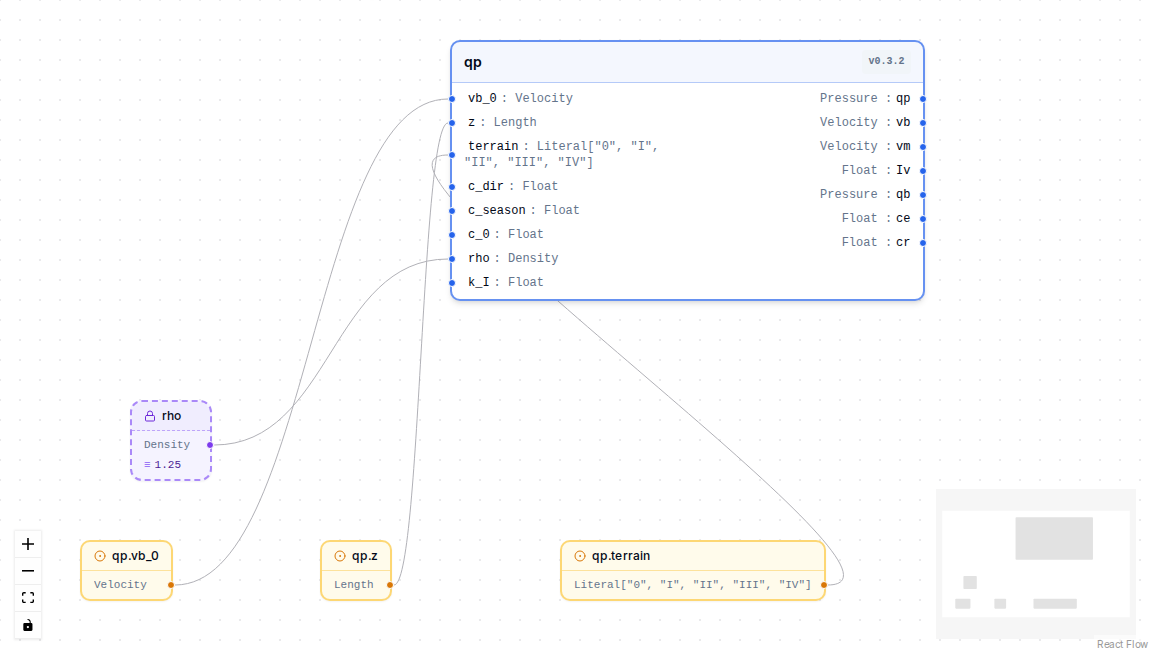This screenshot has height=654, width=1151.
Task: Click the 1.25 value in rho node
Action: coord(167,465)
